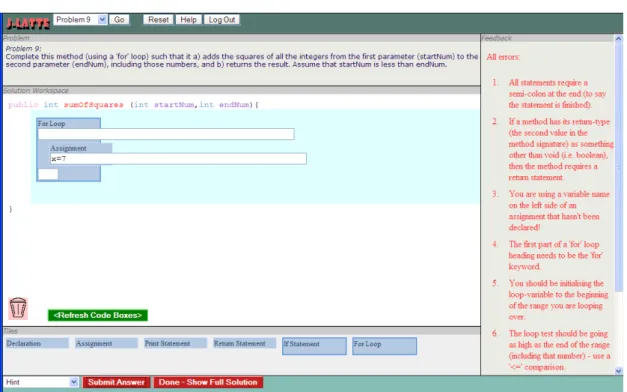
Task: Select the Assignment tile in Tiles panel
Action: (x=106, y=343)
